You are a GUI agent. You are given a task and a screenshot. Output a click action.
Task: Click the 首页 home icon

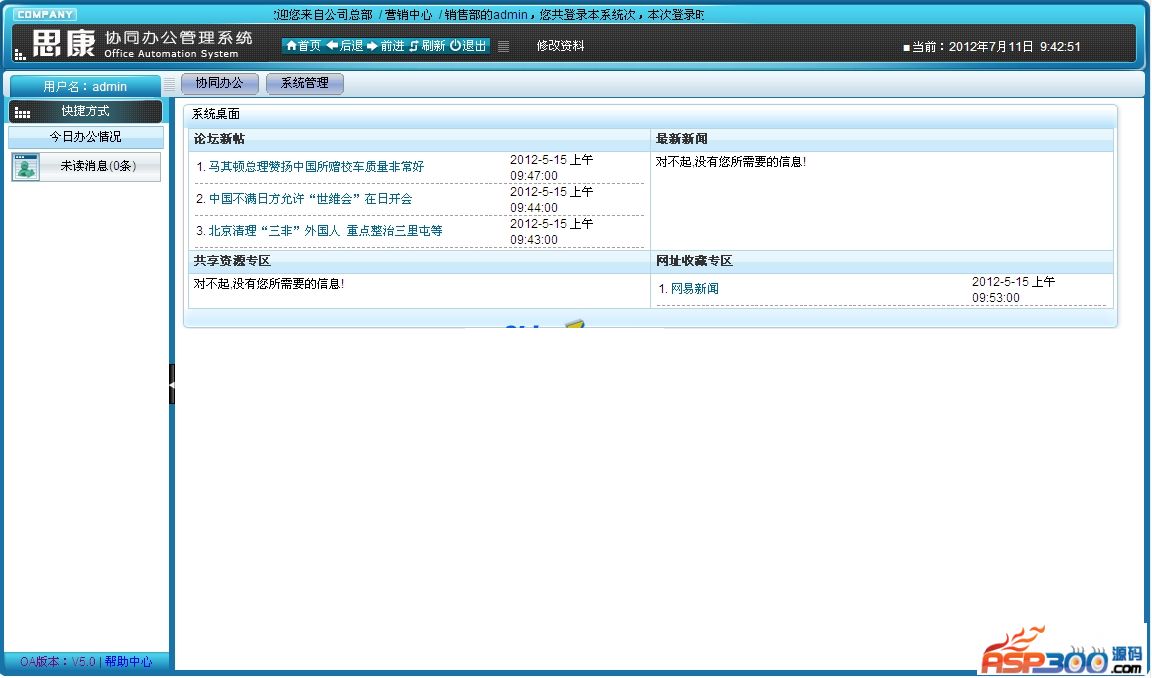tap(291, 46)
